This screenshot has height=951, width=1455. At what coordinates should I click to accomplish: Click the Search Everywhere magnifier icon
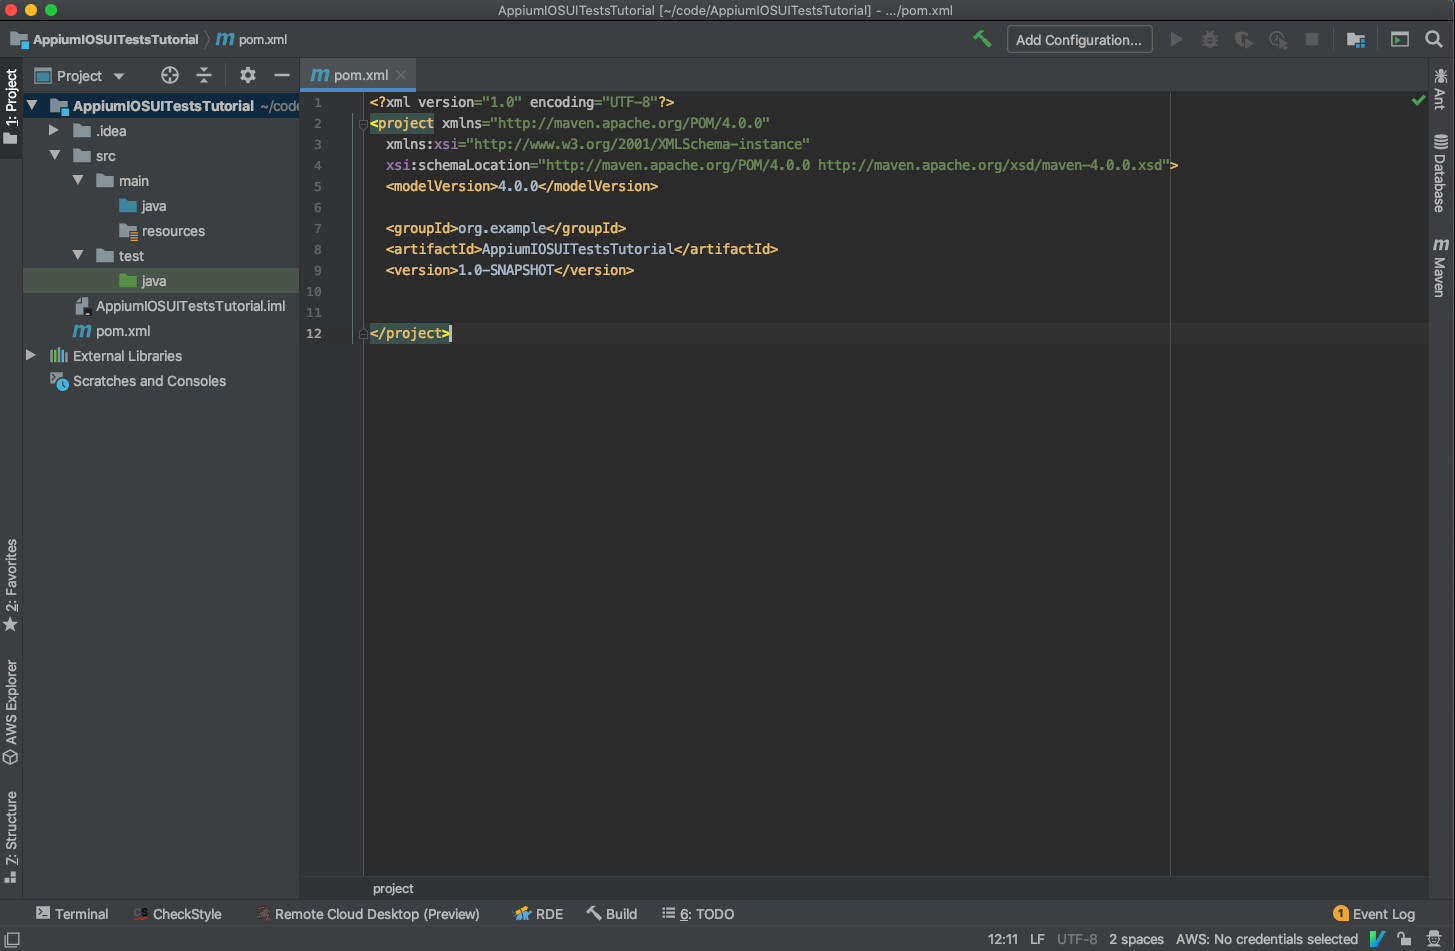[1434, 39]
